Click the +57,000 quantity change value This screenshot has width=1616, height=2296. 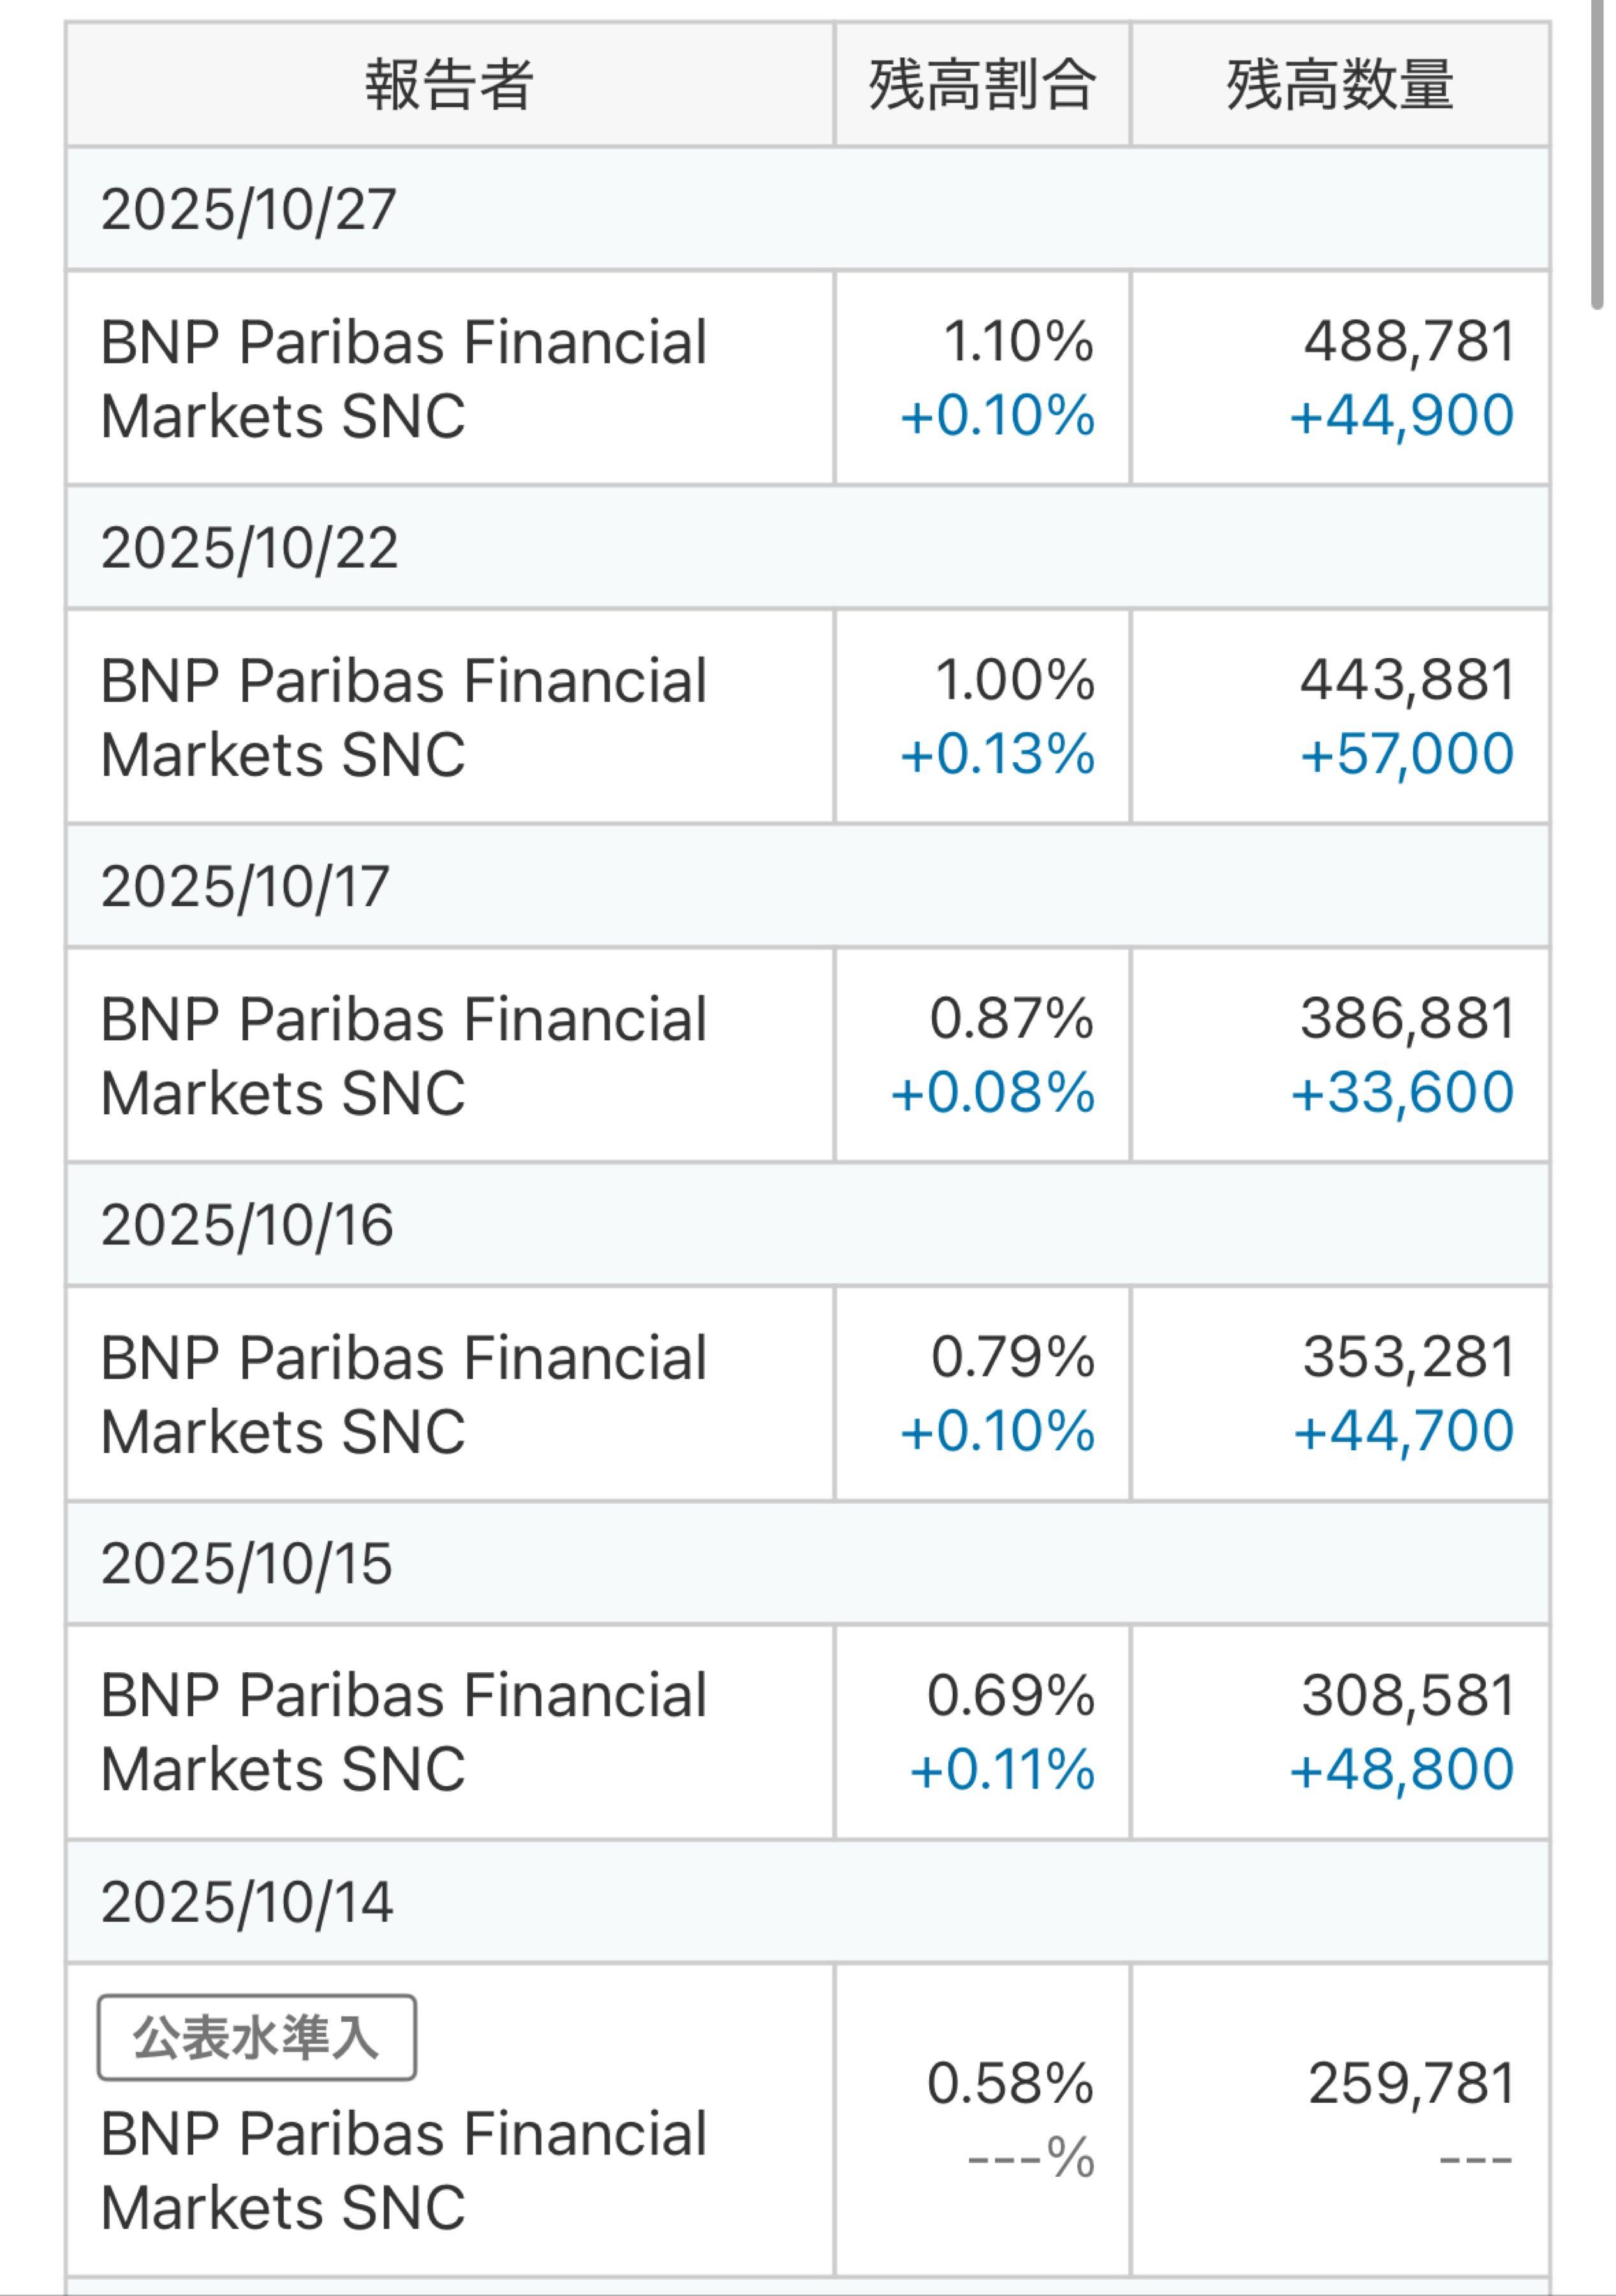1406,754
